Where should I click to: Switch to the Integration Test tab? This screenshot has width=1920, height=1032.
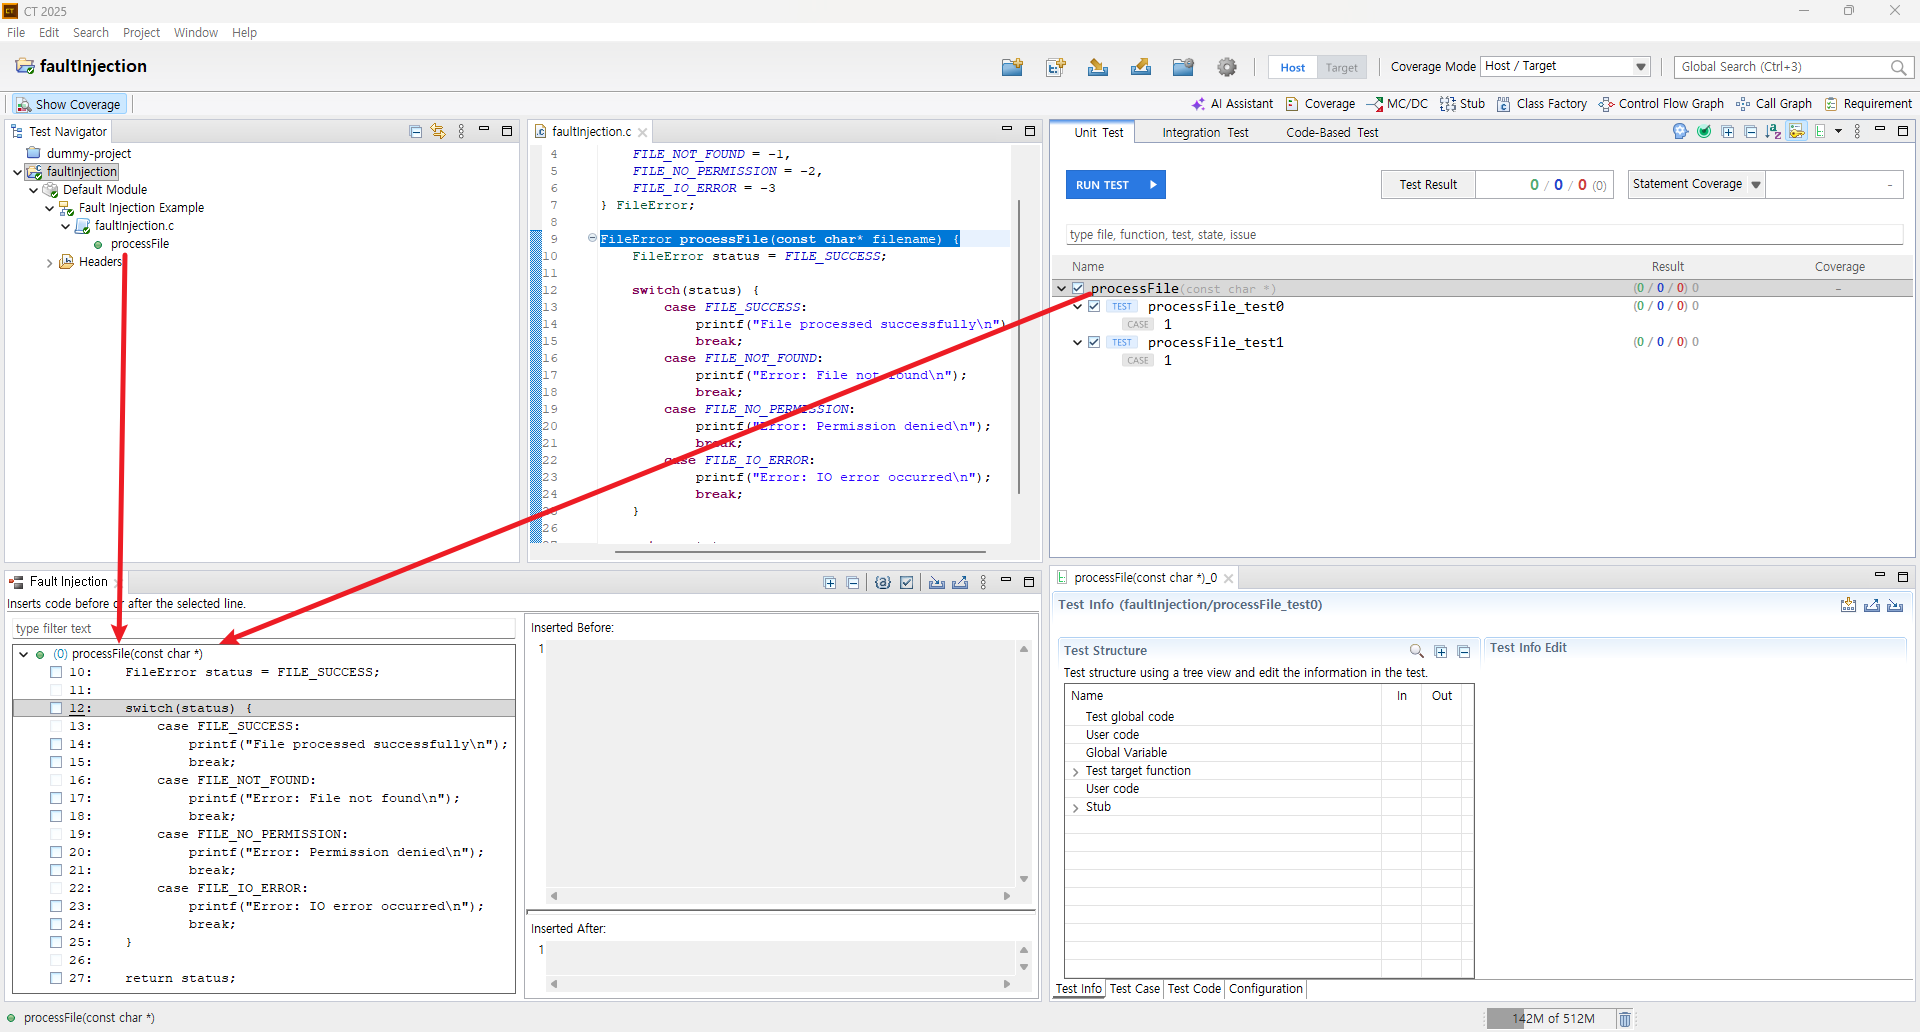coord(1205,133)
